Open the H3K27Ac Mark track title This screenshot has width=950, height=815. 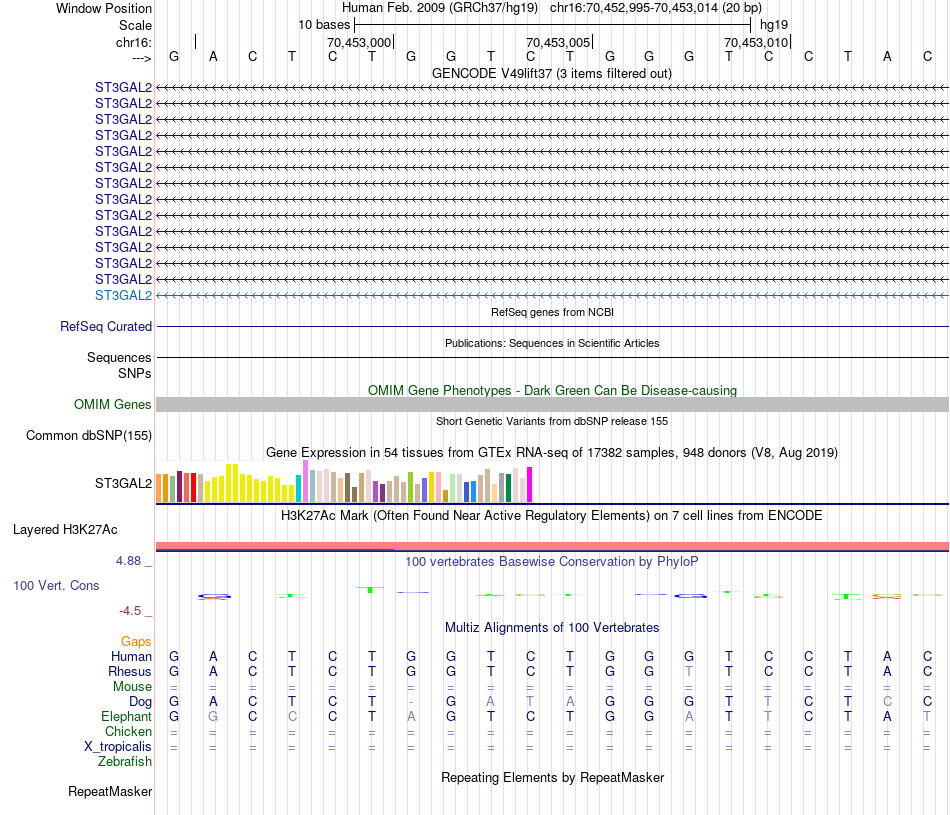[552, 516]
